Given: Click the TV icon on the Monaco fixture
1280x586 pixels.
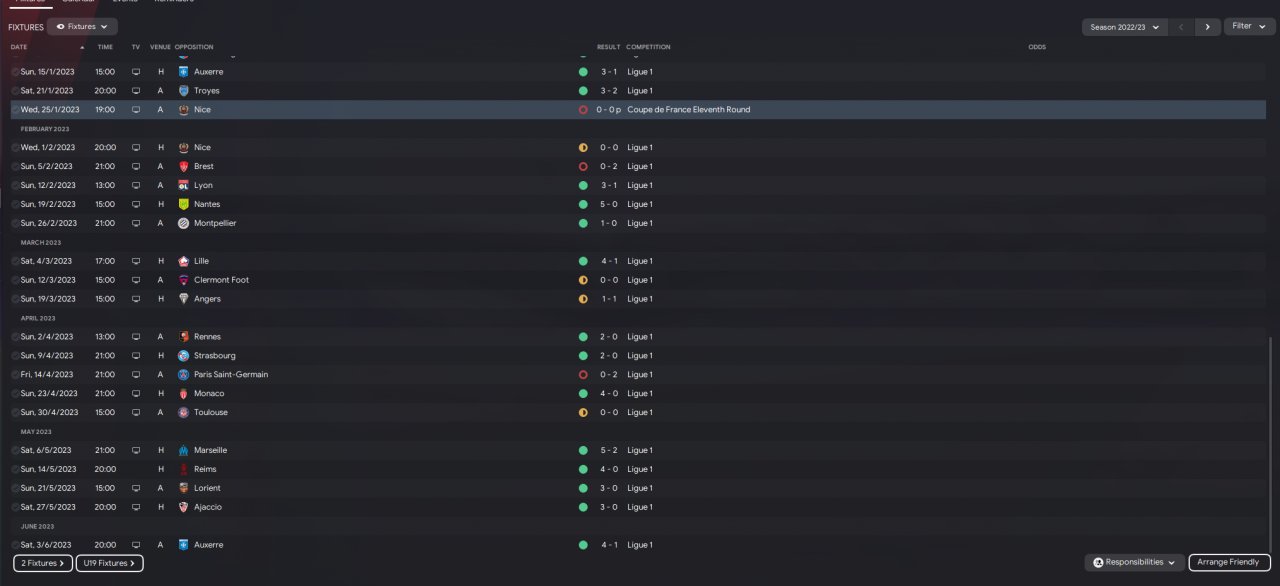Looking at the screenshot, I should [x=136, y=394].
